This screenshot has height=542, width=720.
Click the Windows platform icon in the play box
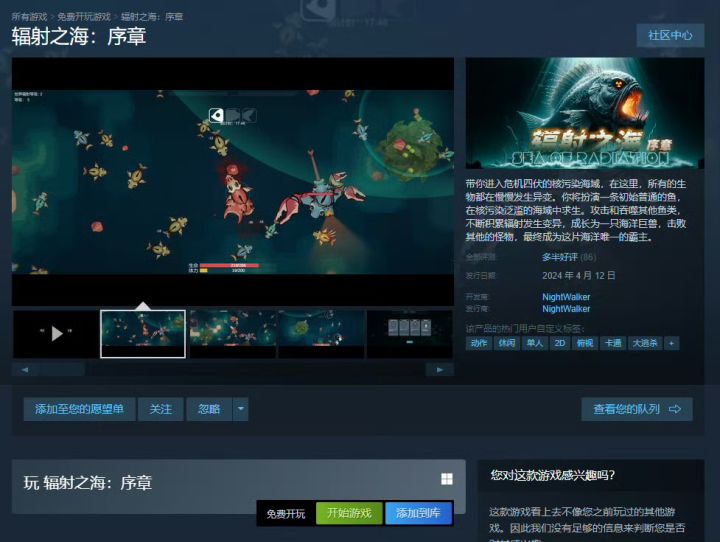(x=447, y=479)
